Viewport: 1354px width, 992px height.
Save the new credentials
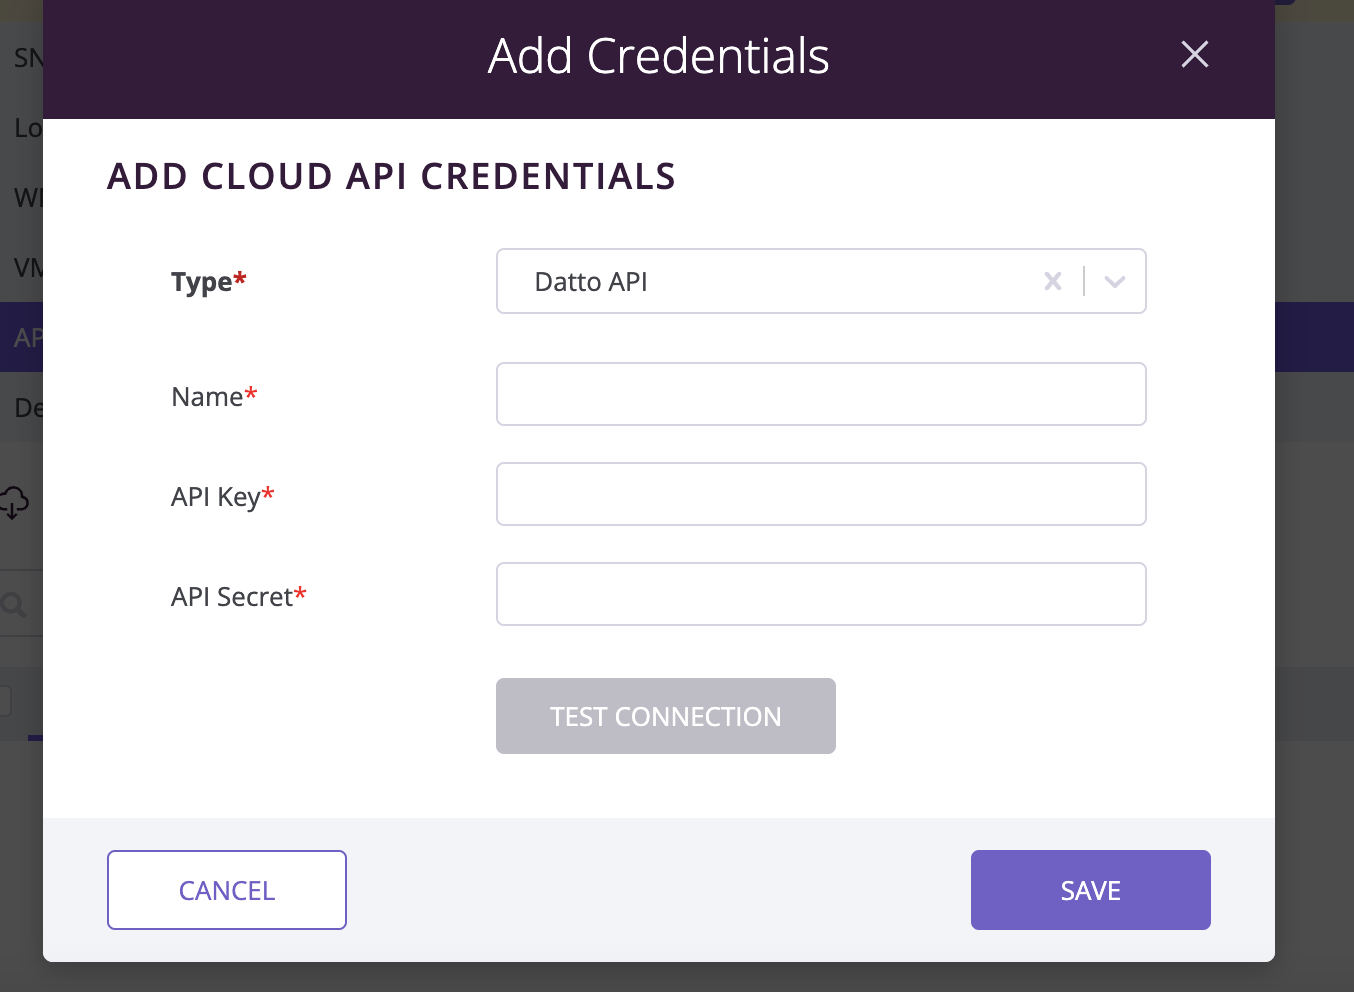1091,890
